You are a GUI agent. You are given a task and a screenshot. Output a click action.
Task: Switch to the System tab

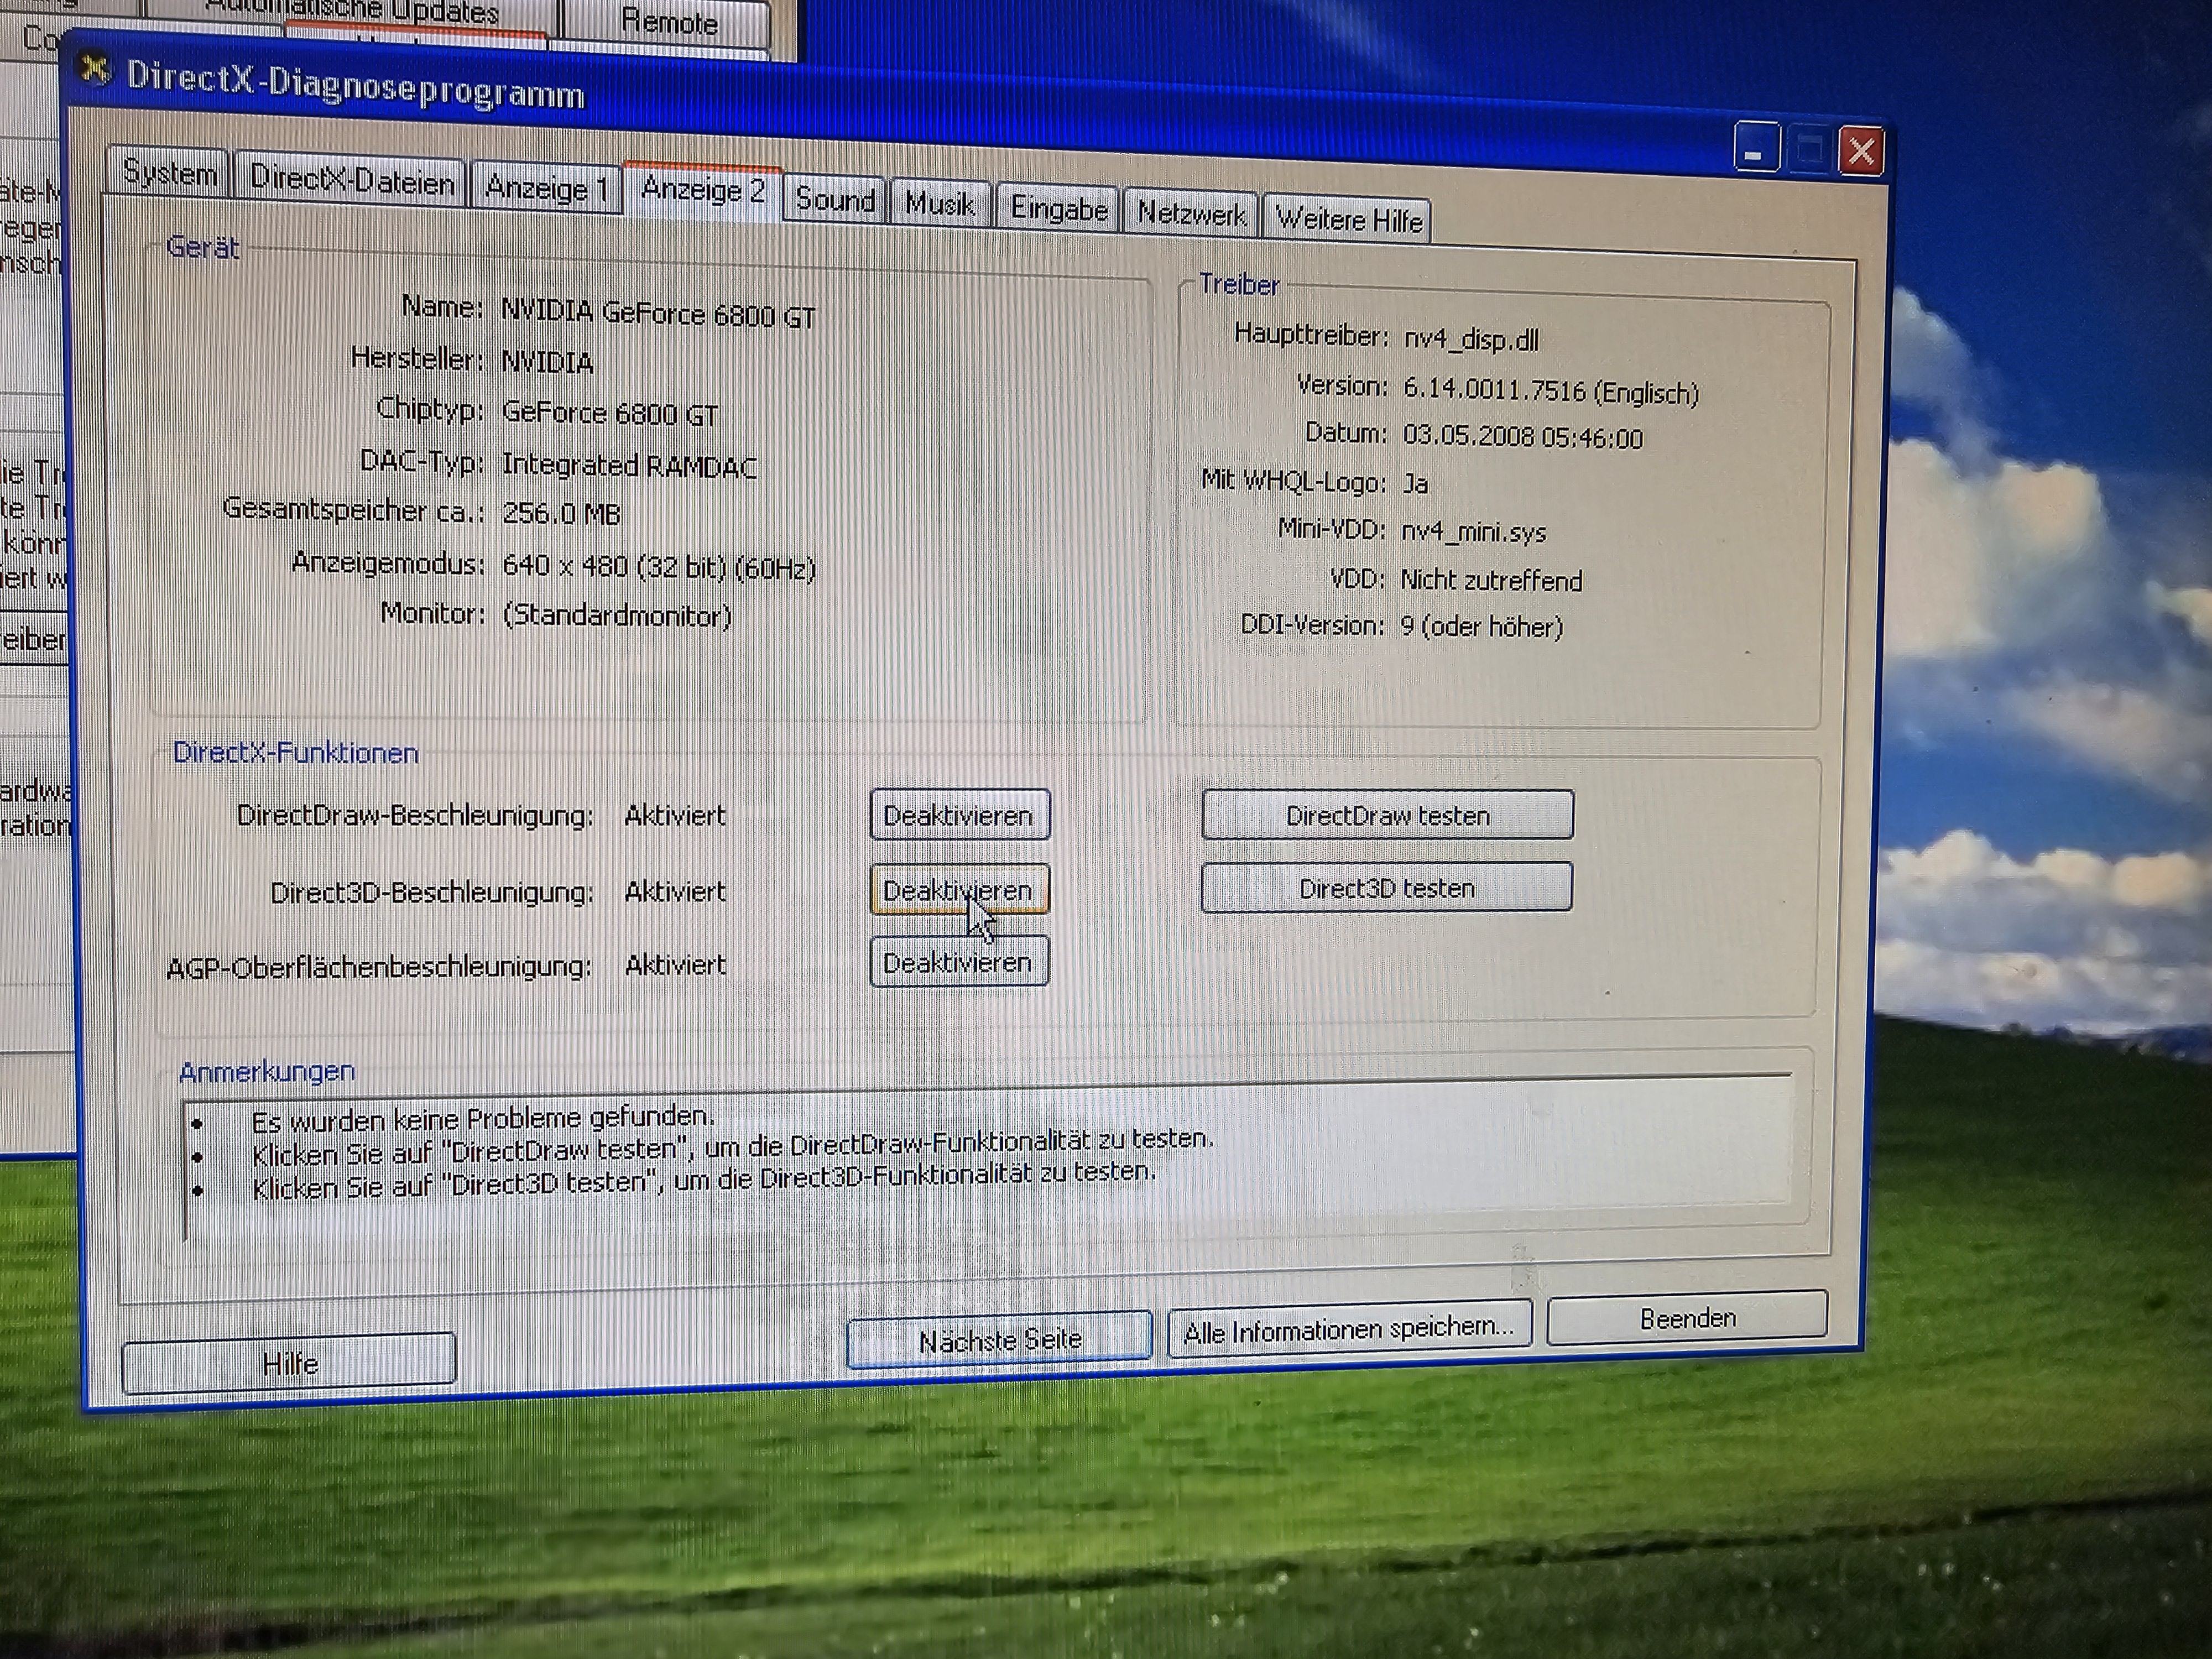click(x=169, y=174)
